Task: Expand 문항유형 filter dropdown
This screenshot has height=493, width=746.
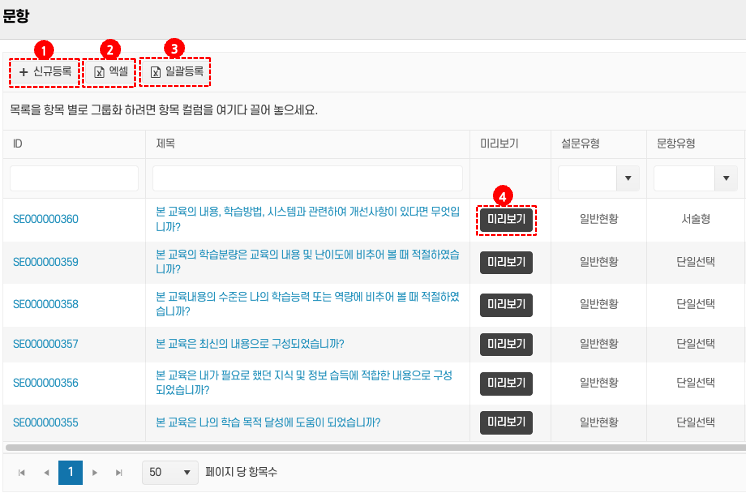Action: (x=723, y=179)
